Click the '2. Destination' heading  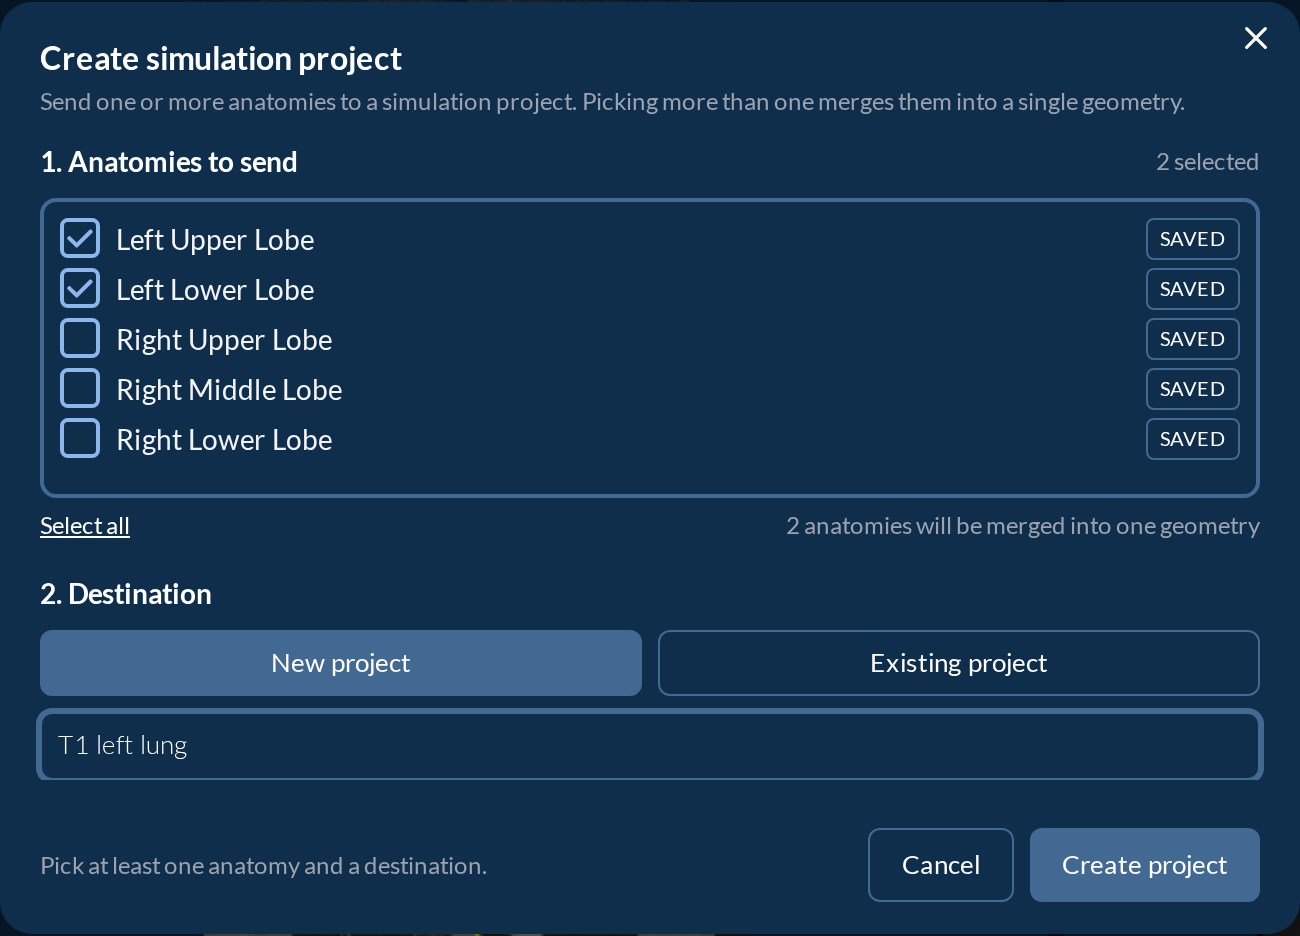(x=126, y=594)
